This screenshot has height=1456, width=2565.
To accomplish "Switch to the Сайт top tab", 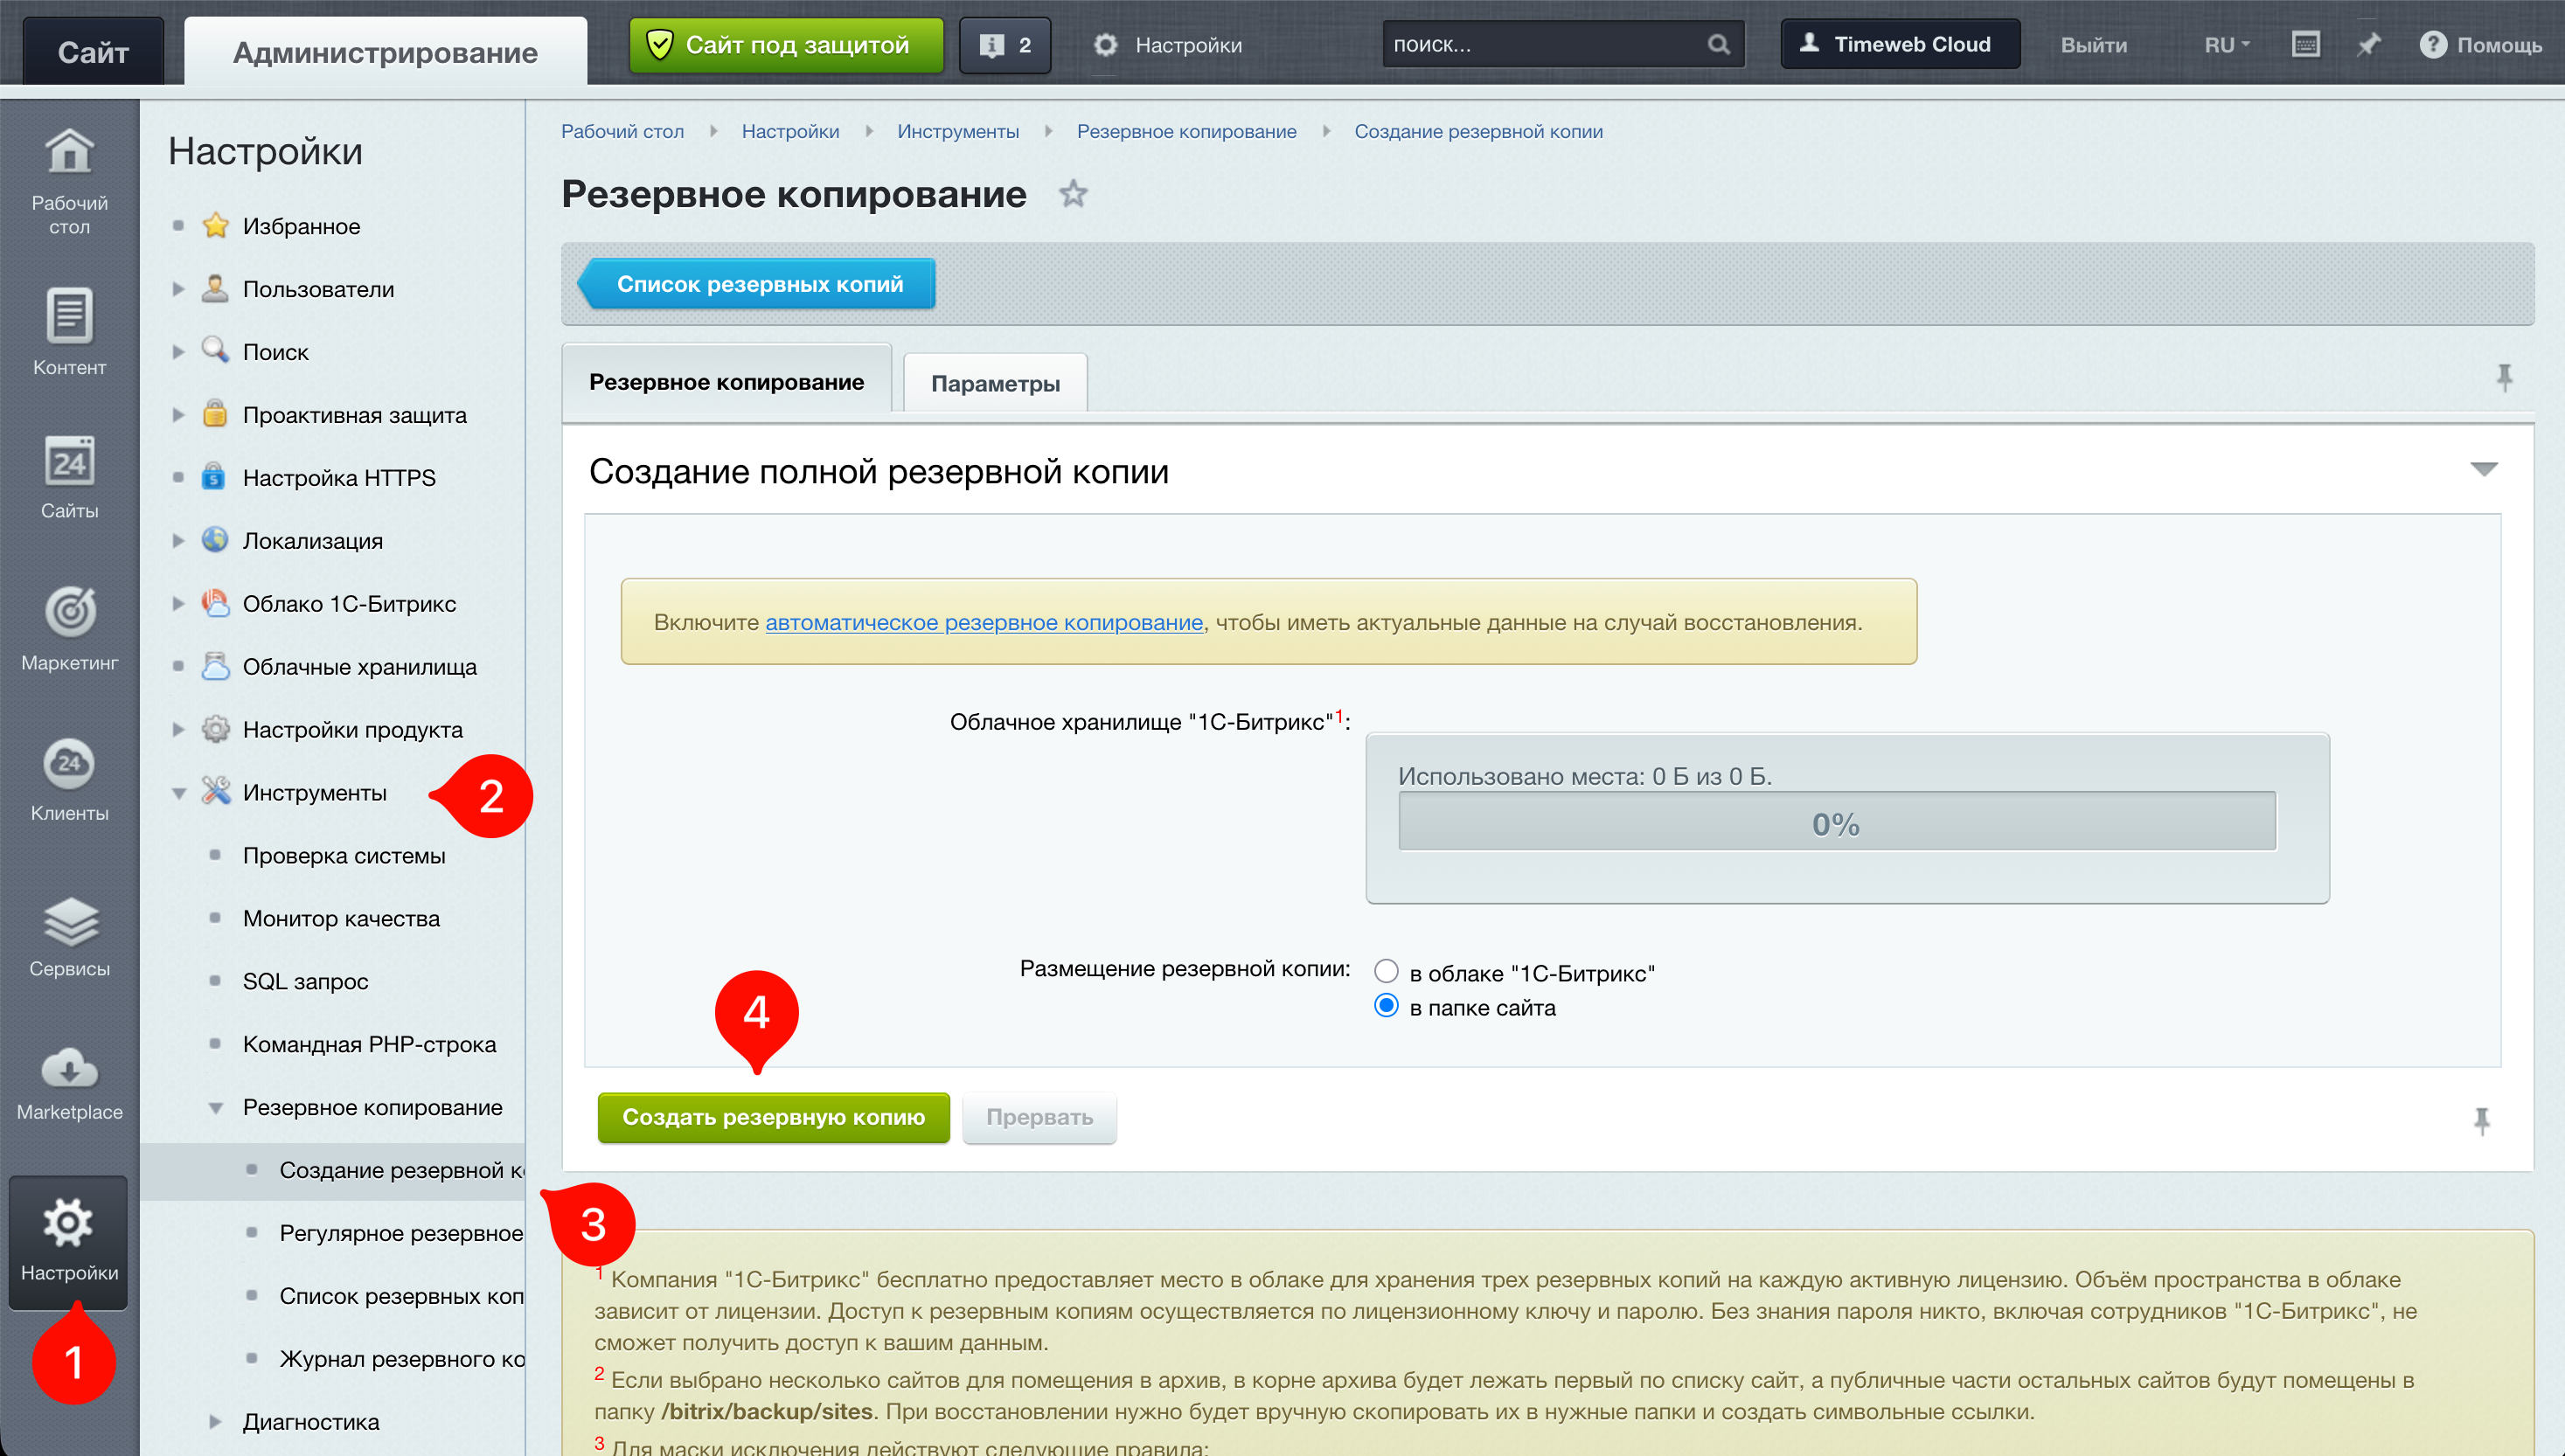I will [x=93, y=52].
